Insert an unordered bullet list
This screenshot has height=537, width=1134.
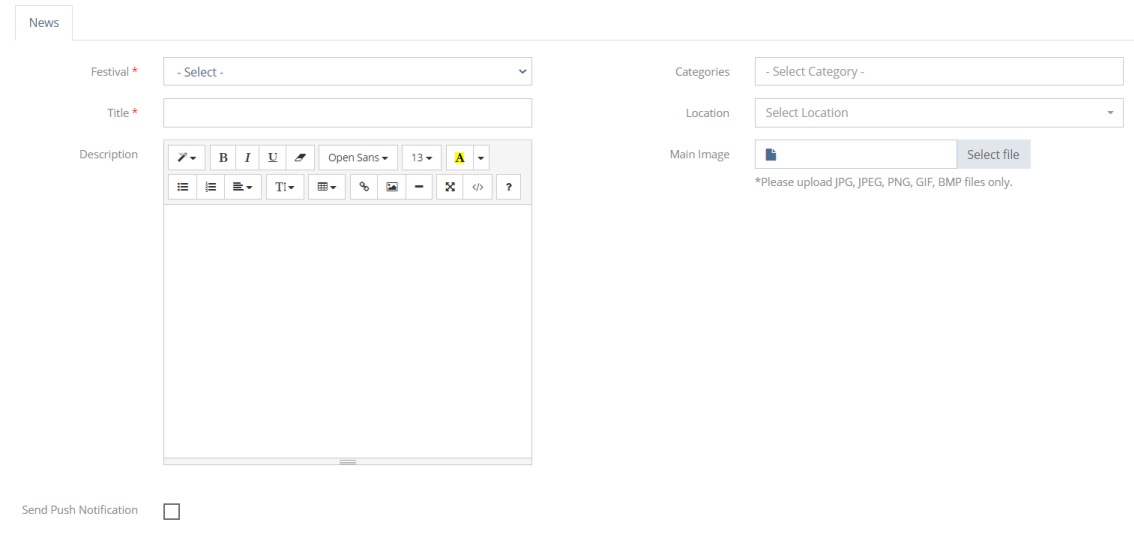[183, 186]
